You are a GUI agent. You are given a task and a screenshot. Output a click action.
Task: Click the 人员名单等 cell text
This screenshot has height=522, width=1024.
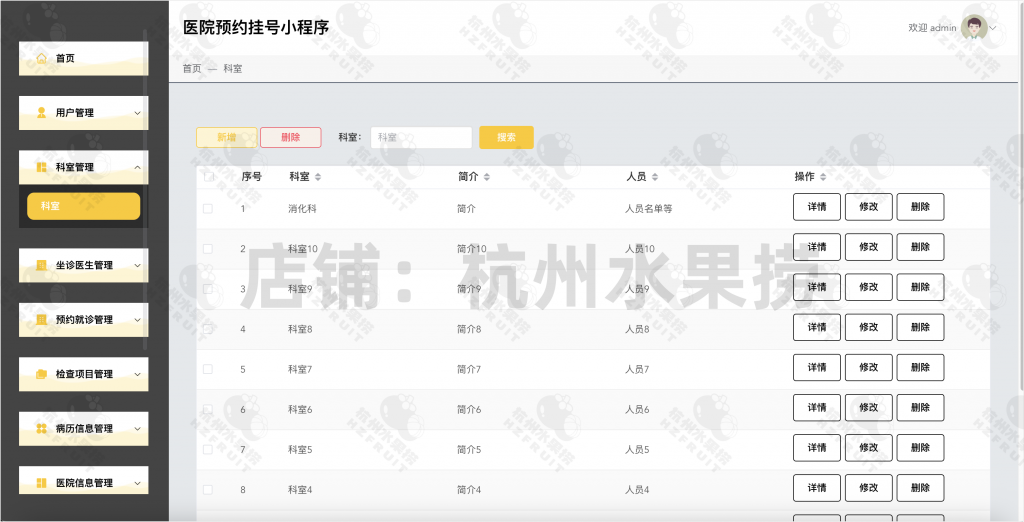(x=648, y=208)
